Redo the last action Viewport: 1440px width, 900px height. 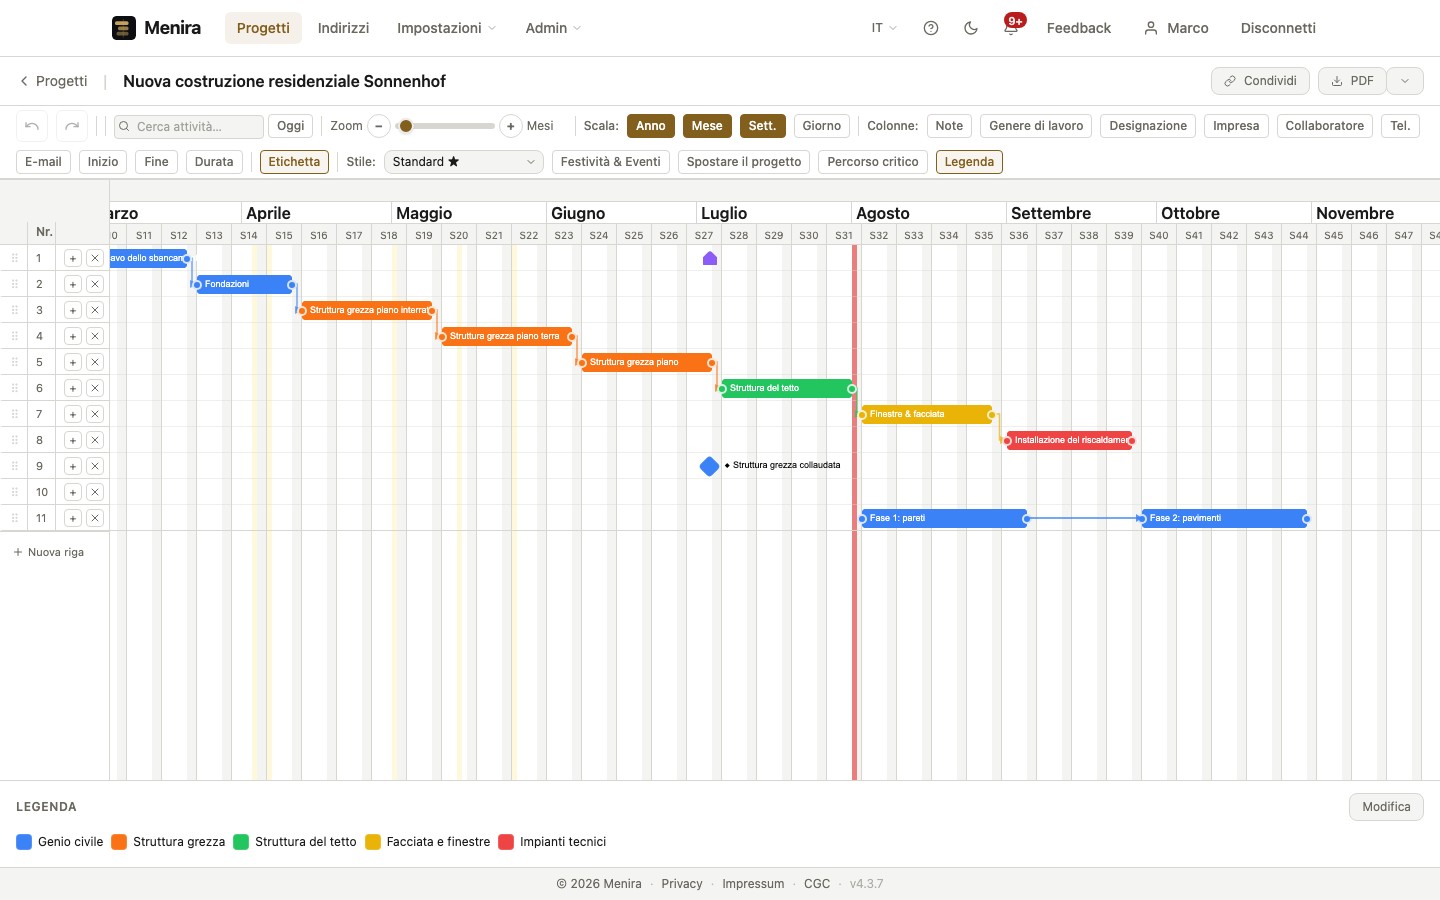tap(72, 126)
